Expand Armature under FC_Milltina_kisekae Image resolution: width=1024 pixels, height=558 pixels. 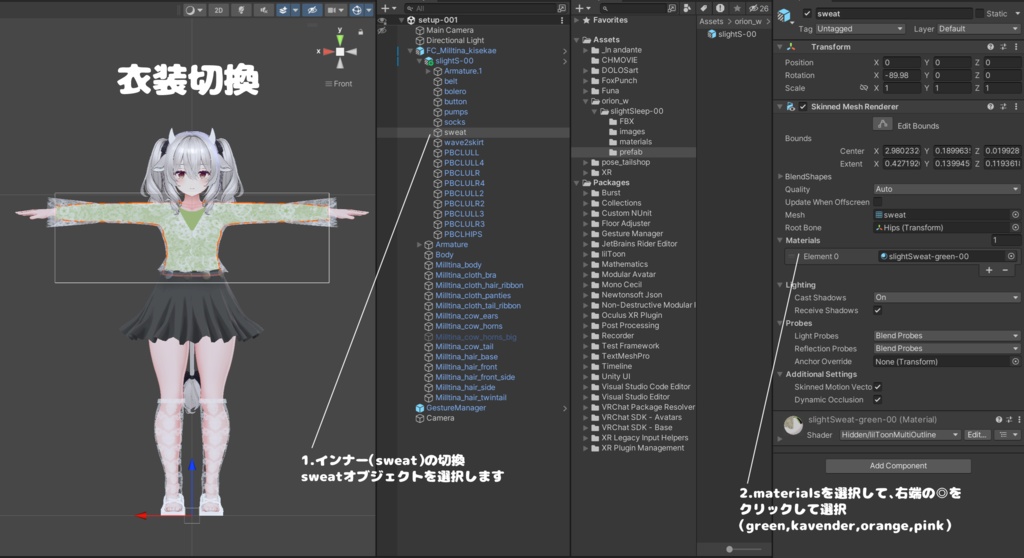(x=419, y=244)
